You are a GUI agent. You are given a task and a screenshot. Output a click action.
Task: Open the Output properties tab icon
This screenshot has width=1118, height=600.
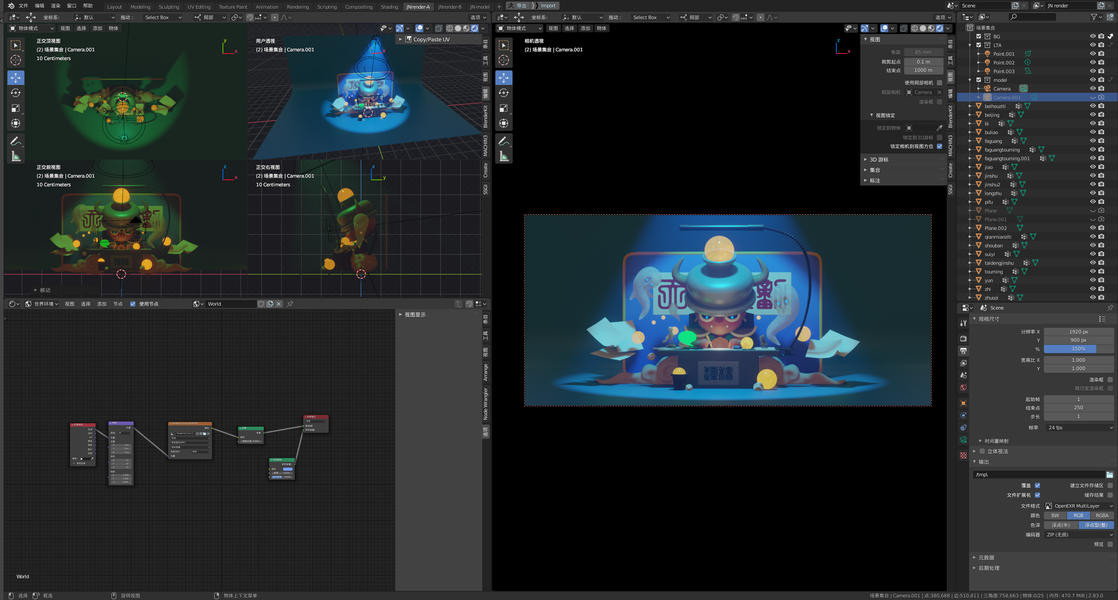(963, 351)
